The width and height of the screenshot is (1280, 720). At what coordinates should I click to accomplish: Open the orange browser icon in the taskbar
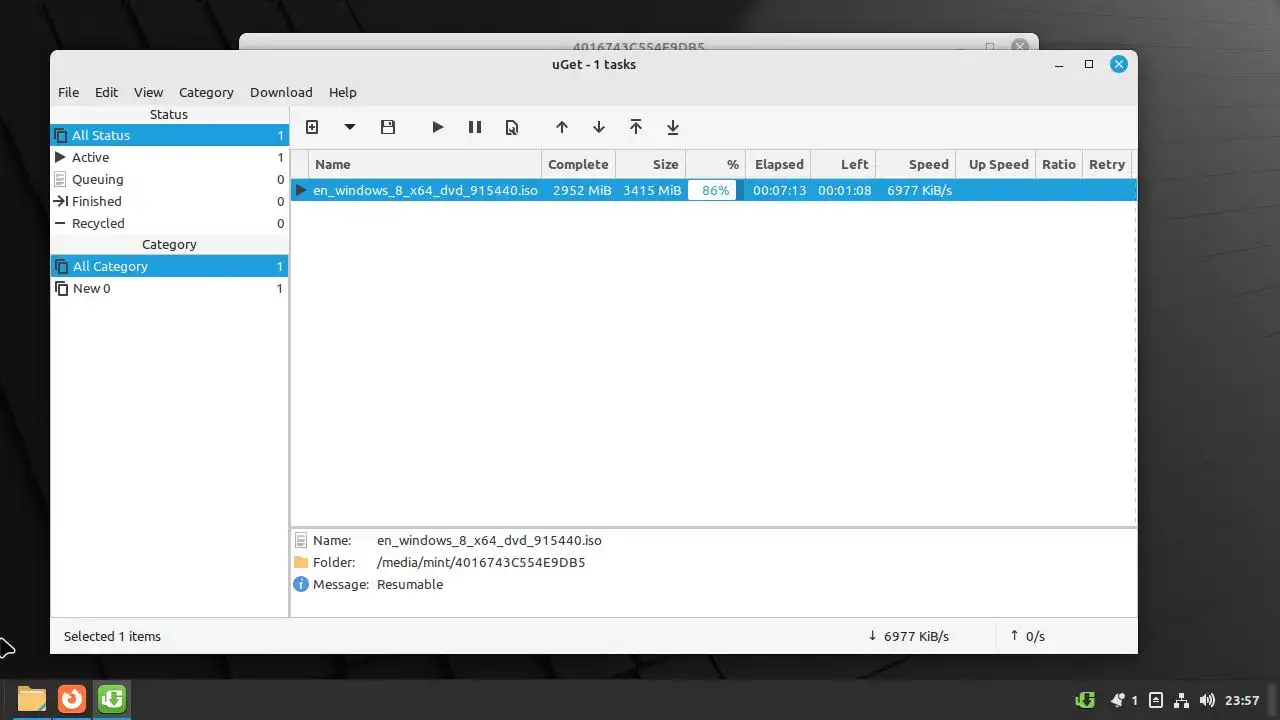[72, 699]
